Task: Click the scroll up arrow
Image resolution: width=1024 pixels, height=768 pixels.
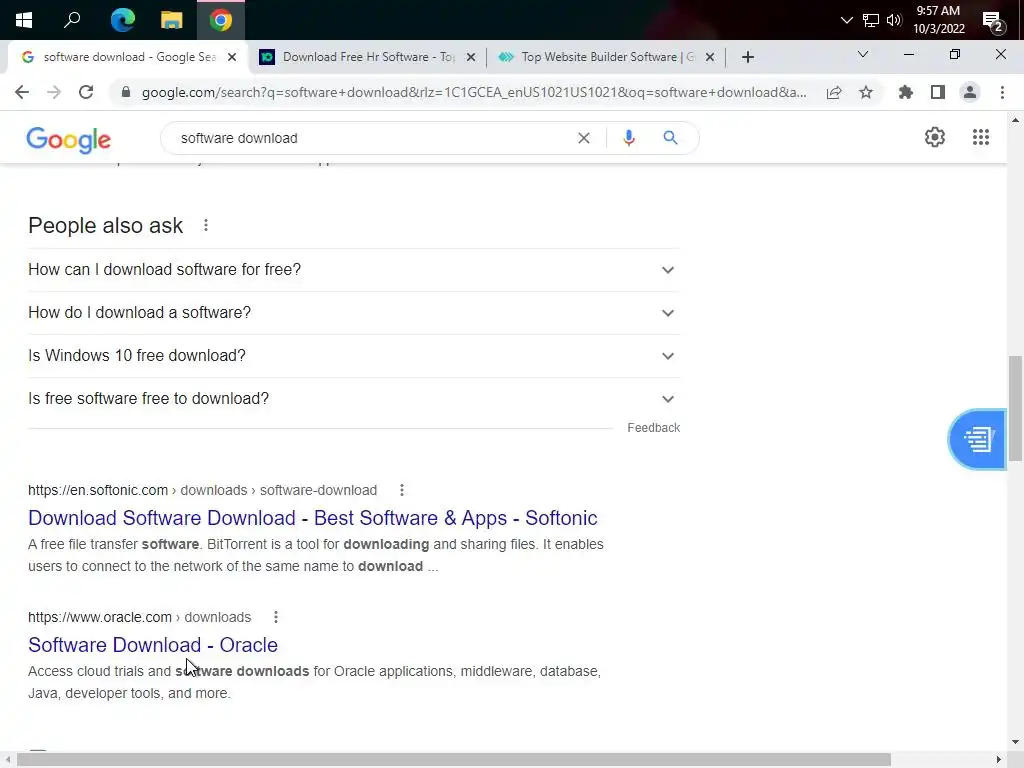Action: coord(1015,120)
